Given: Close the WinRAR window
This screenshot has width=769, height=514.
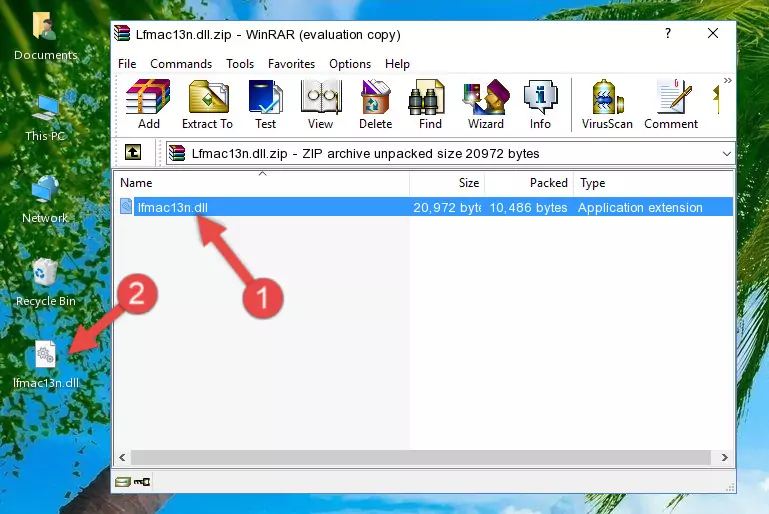Looking at the screenshot, I should tap(713, 33).
